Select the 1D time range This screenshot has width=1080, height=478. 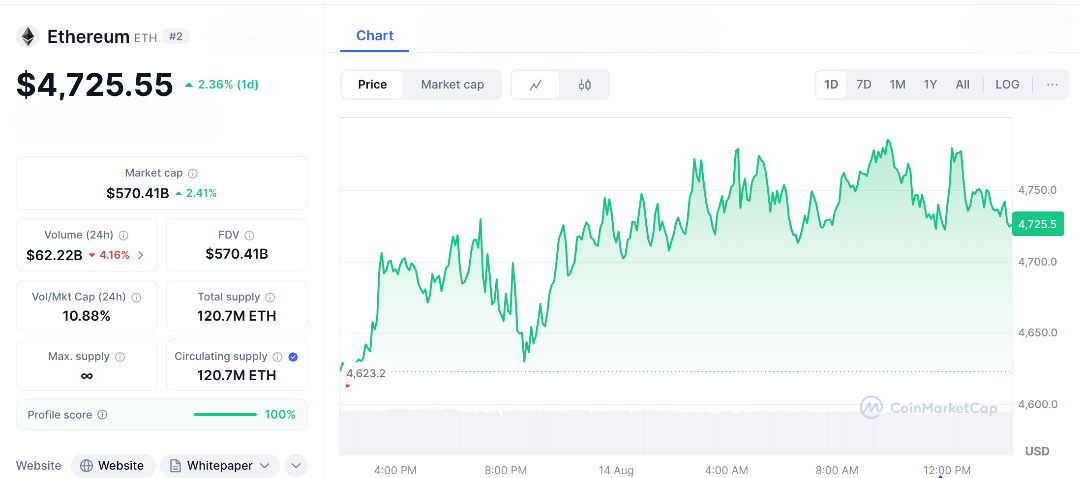click(x=831, y=85)
